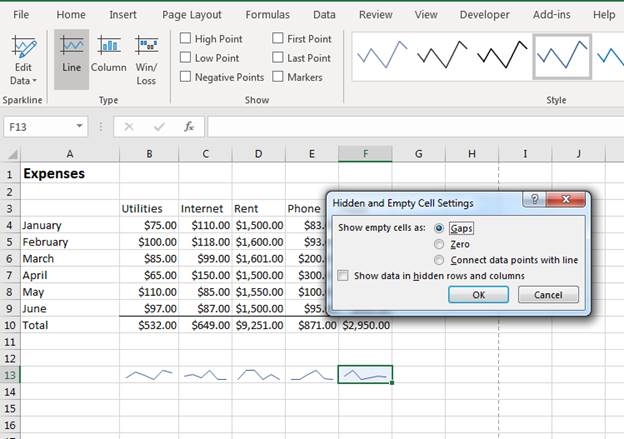Switch to the Review tab

[x=375, y=15]
